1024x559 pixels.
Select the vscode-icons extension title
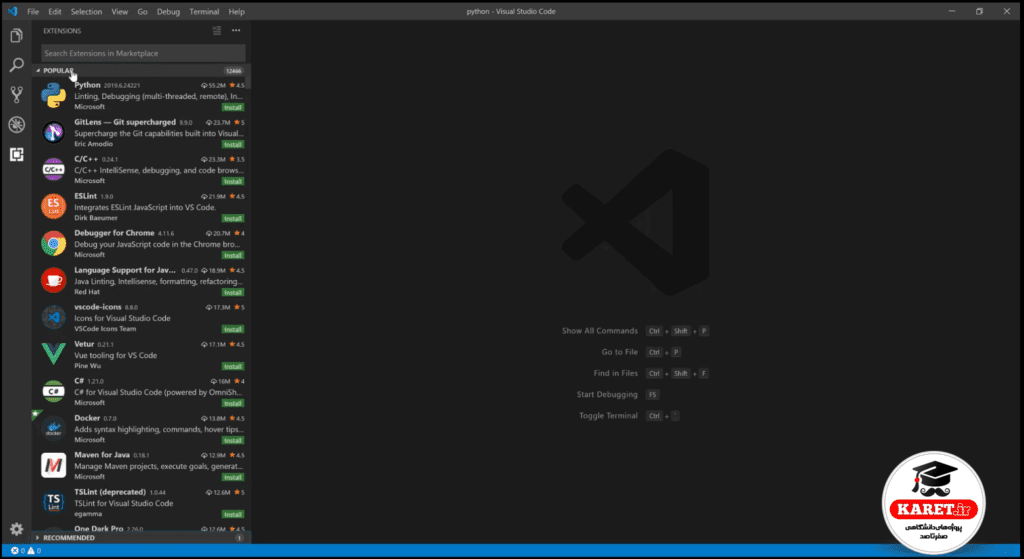(98, 307)
